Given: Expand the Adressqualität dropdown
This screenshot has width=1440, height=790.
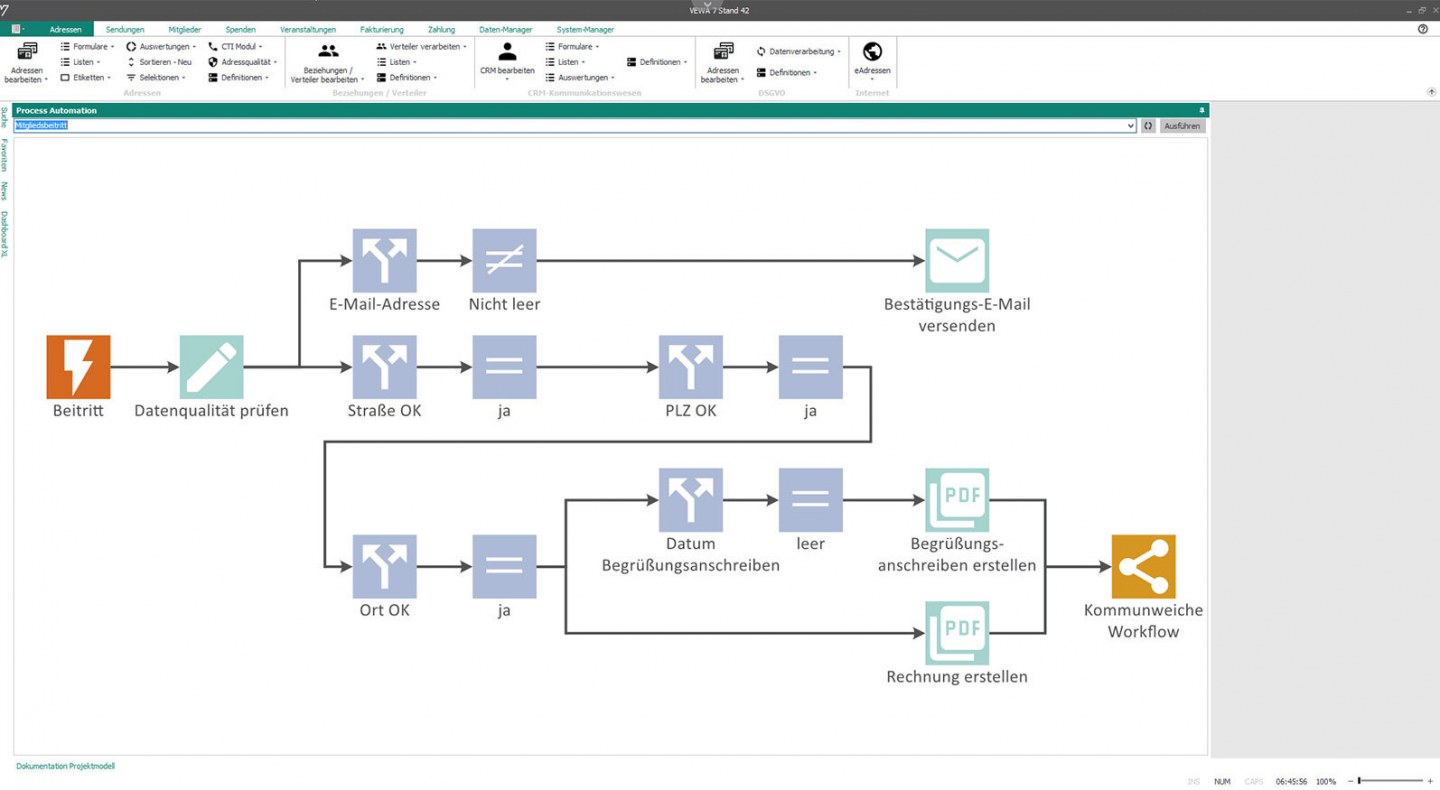Looking at the screenshot, I should (x=243, y=62).
